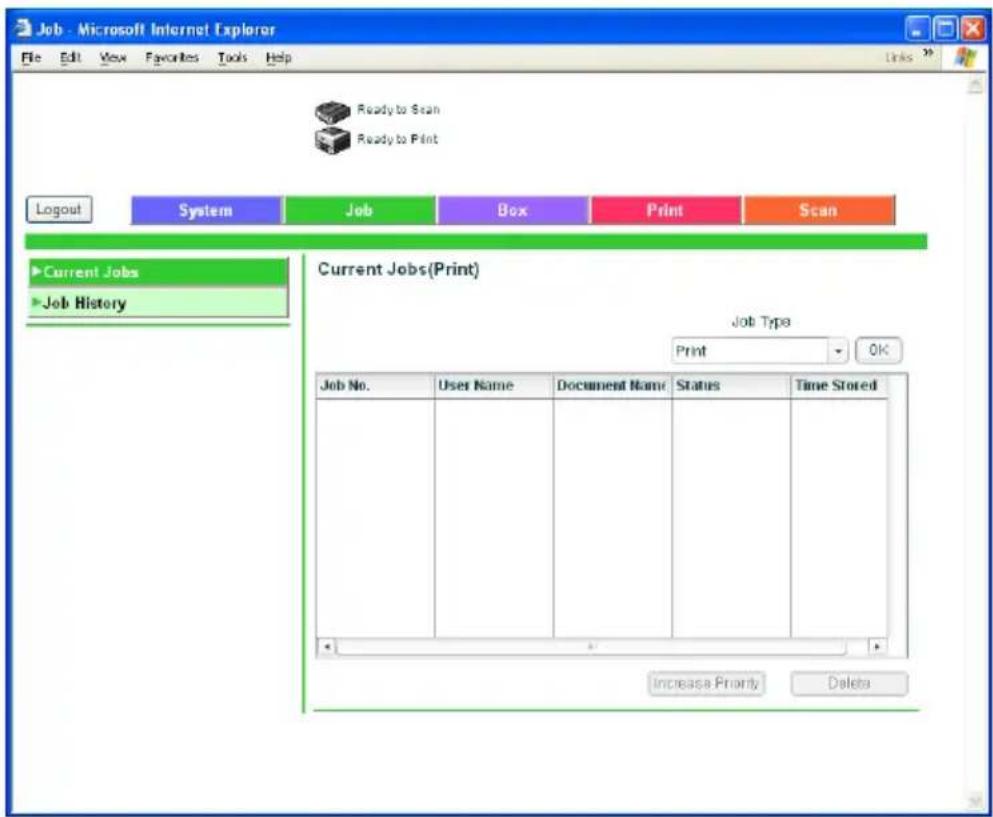This screenshot has width=993, height=817.
Task: Click the Job No. column header
Action: [375, 386]
